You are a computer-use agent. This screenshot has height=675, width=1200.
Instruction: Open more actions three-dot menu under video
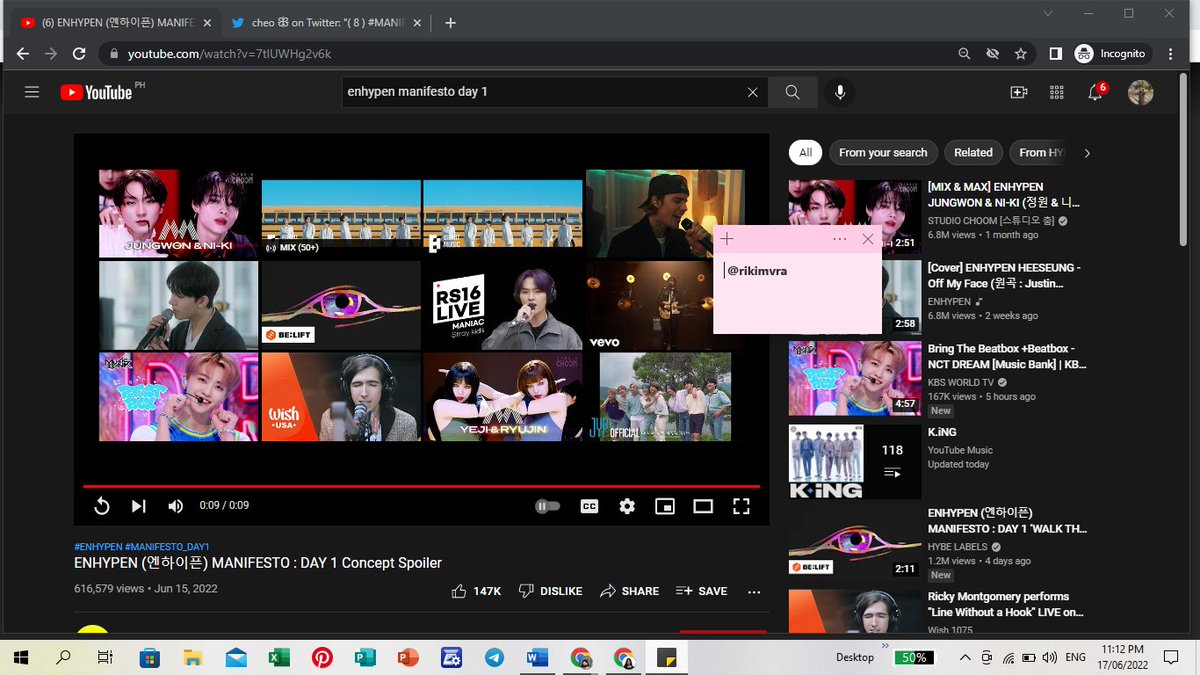[754, 591]
